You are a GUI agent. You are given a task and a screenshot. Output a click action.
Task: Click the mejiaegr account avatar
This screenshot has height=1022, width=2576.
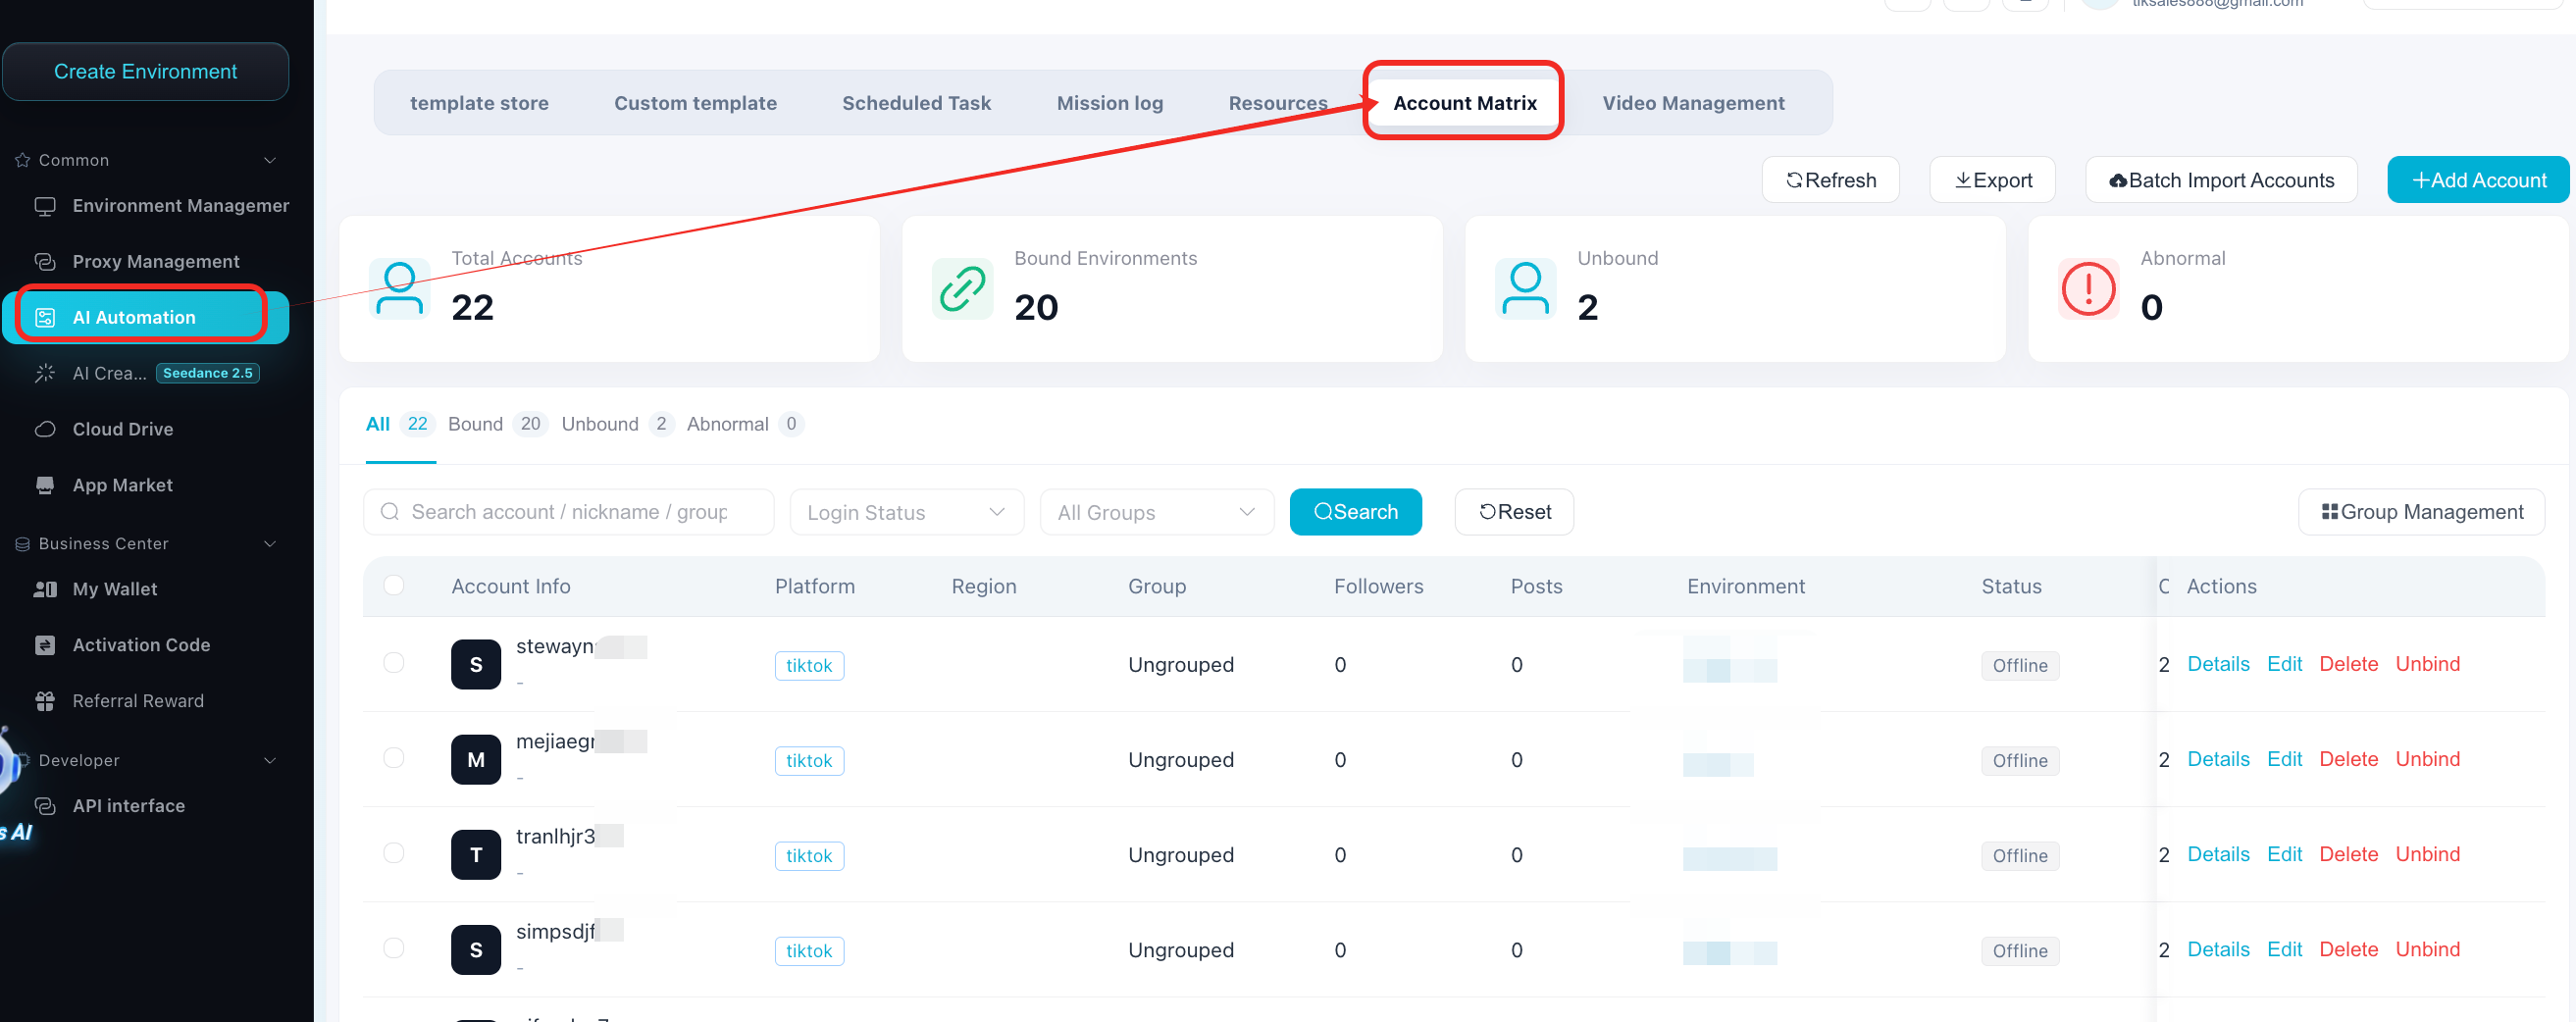(x=476, y=760)
